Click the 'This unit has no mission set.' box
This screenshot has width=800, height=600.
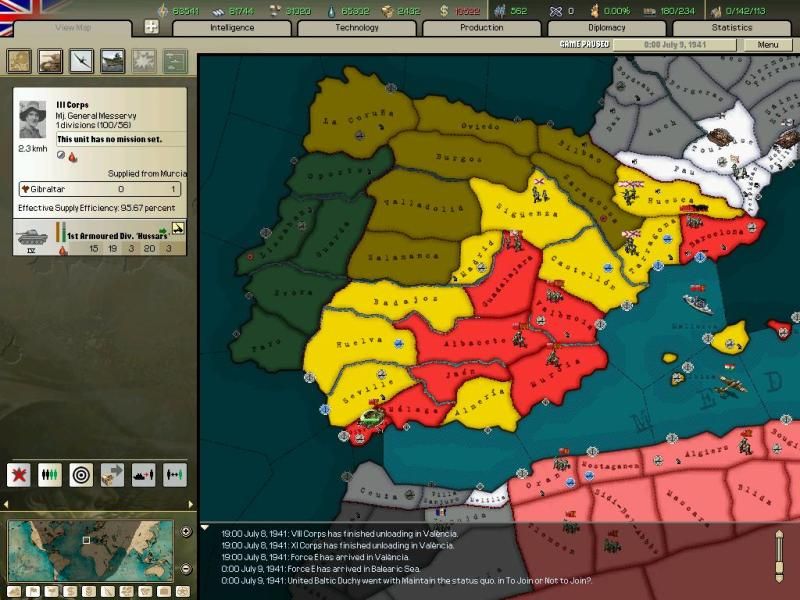click(121, 139)
